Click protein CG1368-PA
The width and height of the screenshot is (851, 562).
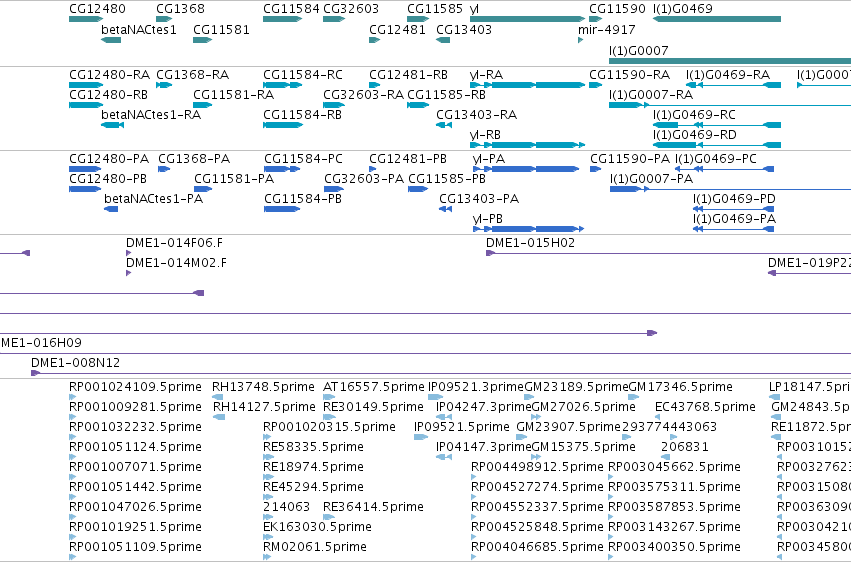coord(194,158)
